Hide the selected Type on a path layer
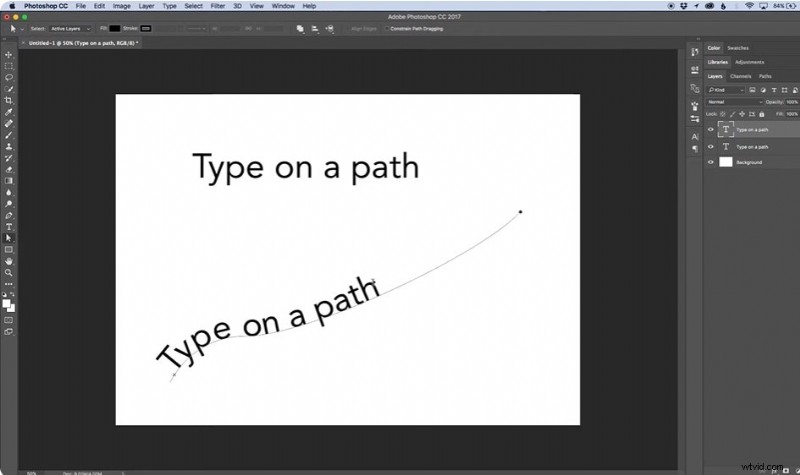The width and height of the screenshot is (800, 475). point(710,130)
